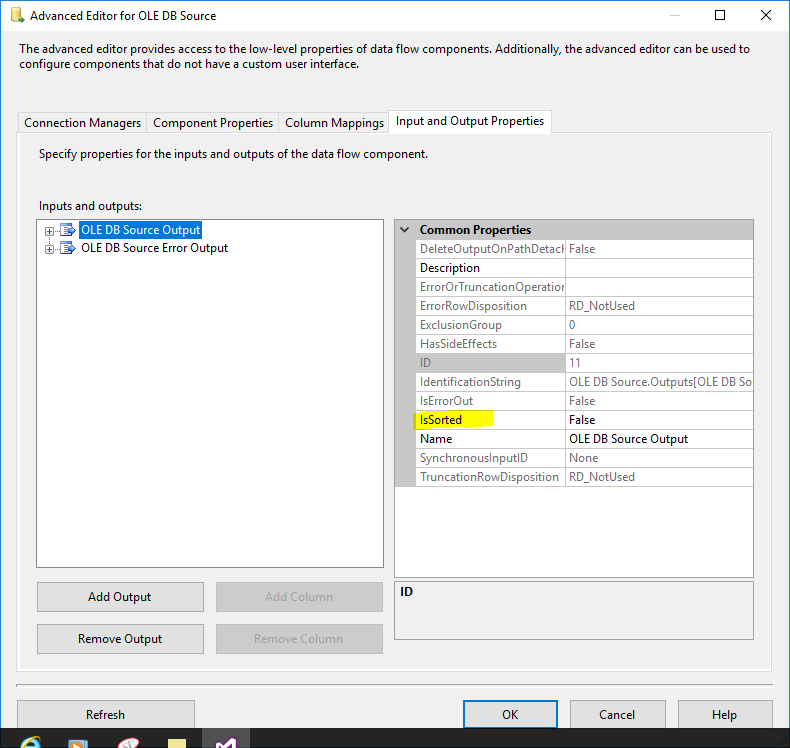Viewport: 790px width, 748px height.
Task: Click the DeleteOutputOnPathDetached property row
Action: [x=584, y=249]
